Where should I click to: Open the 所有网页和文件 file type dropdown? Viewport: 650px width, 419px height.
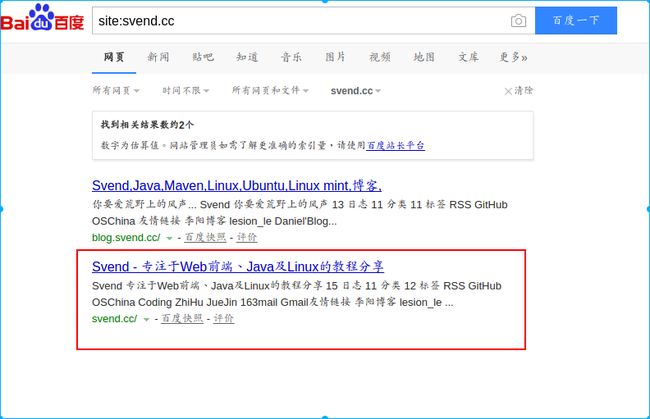click(270, 90)
